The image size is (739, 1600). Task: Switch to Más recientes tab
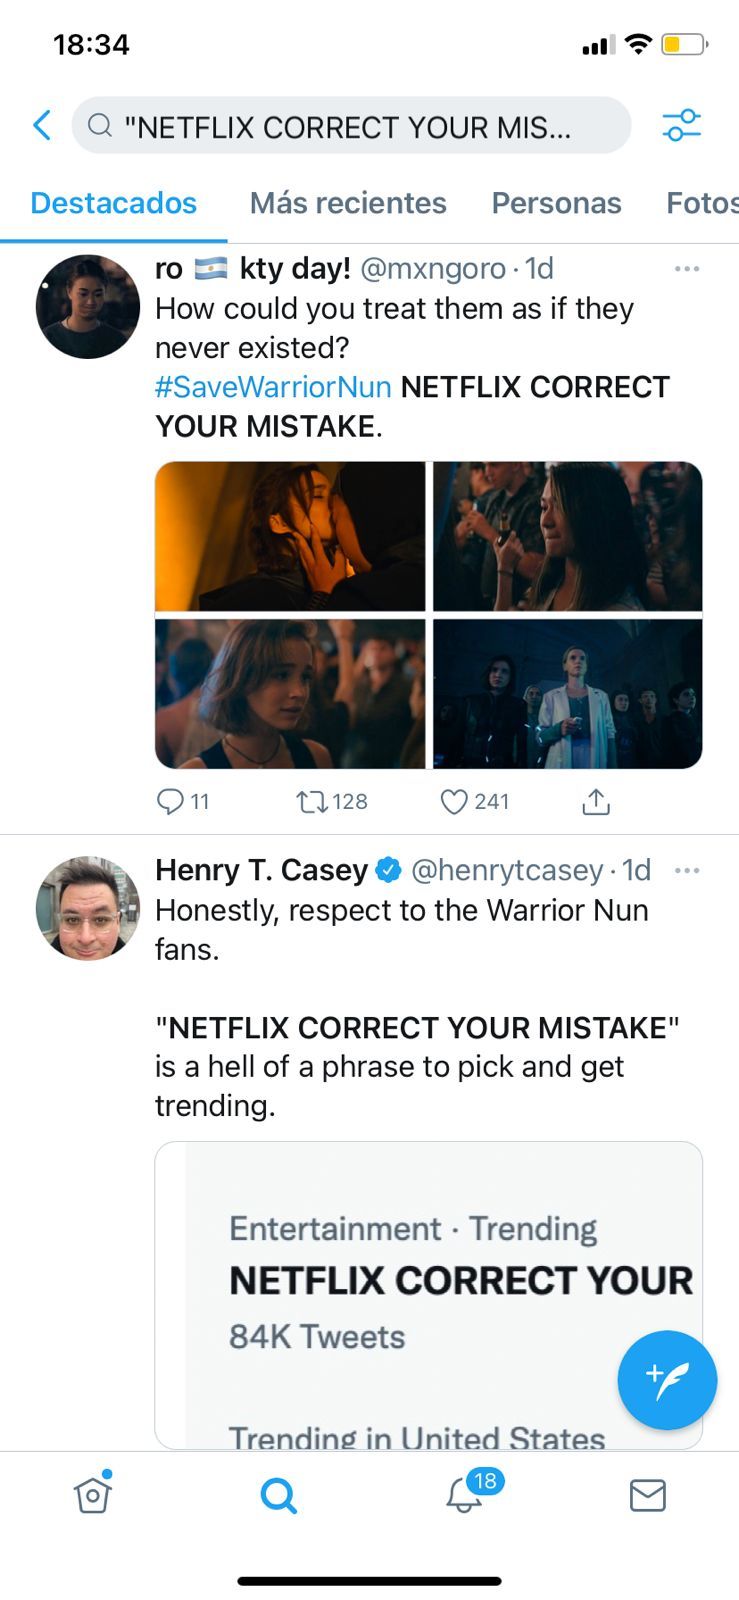(348, 203)
